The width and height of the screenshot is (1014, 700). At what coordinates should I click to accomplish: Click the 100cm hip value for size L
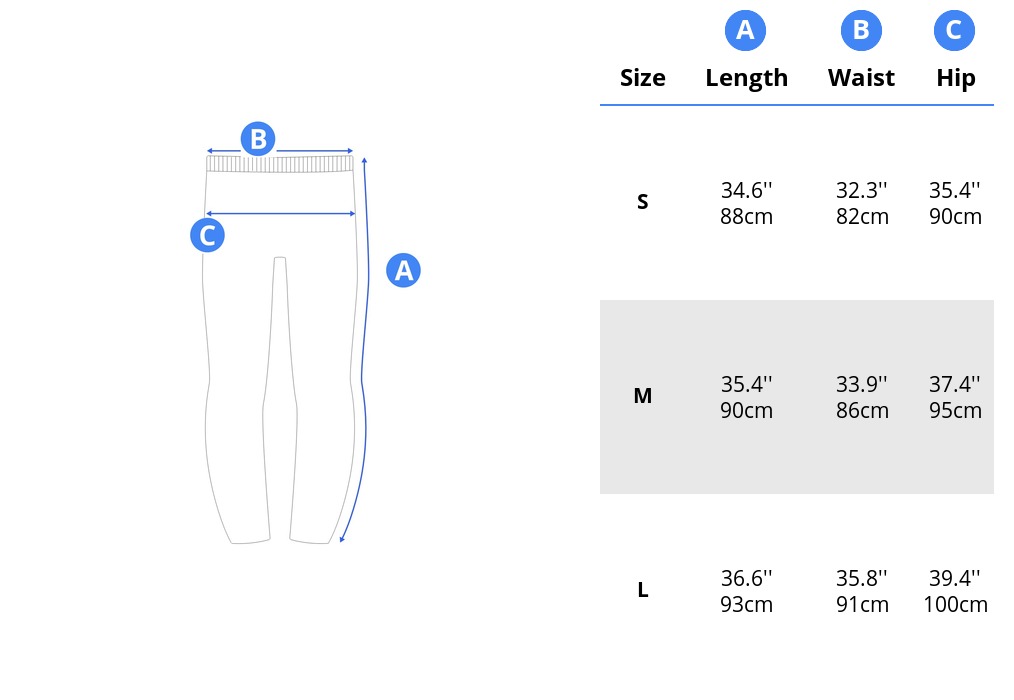[x=955, y=604]
